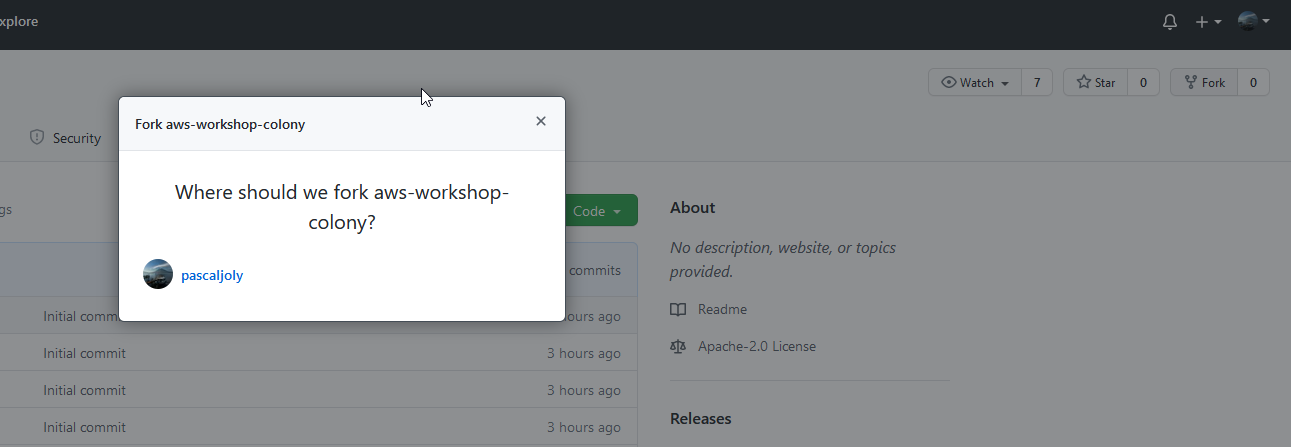The image size is (1291, 447).
Task: Open fork count next to Fork
Action: click(x=1253, y=82)
